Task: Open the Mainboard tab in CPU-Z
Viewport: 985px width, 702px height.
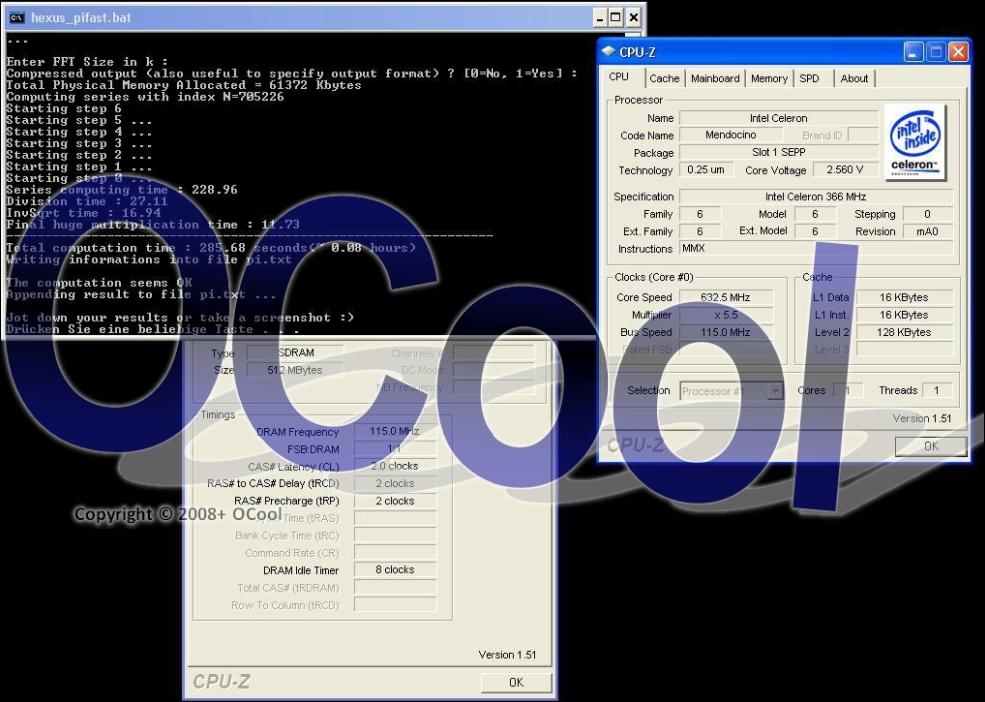Action: coord(715,79)
